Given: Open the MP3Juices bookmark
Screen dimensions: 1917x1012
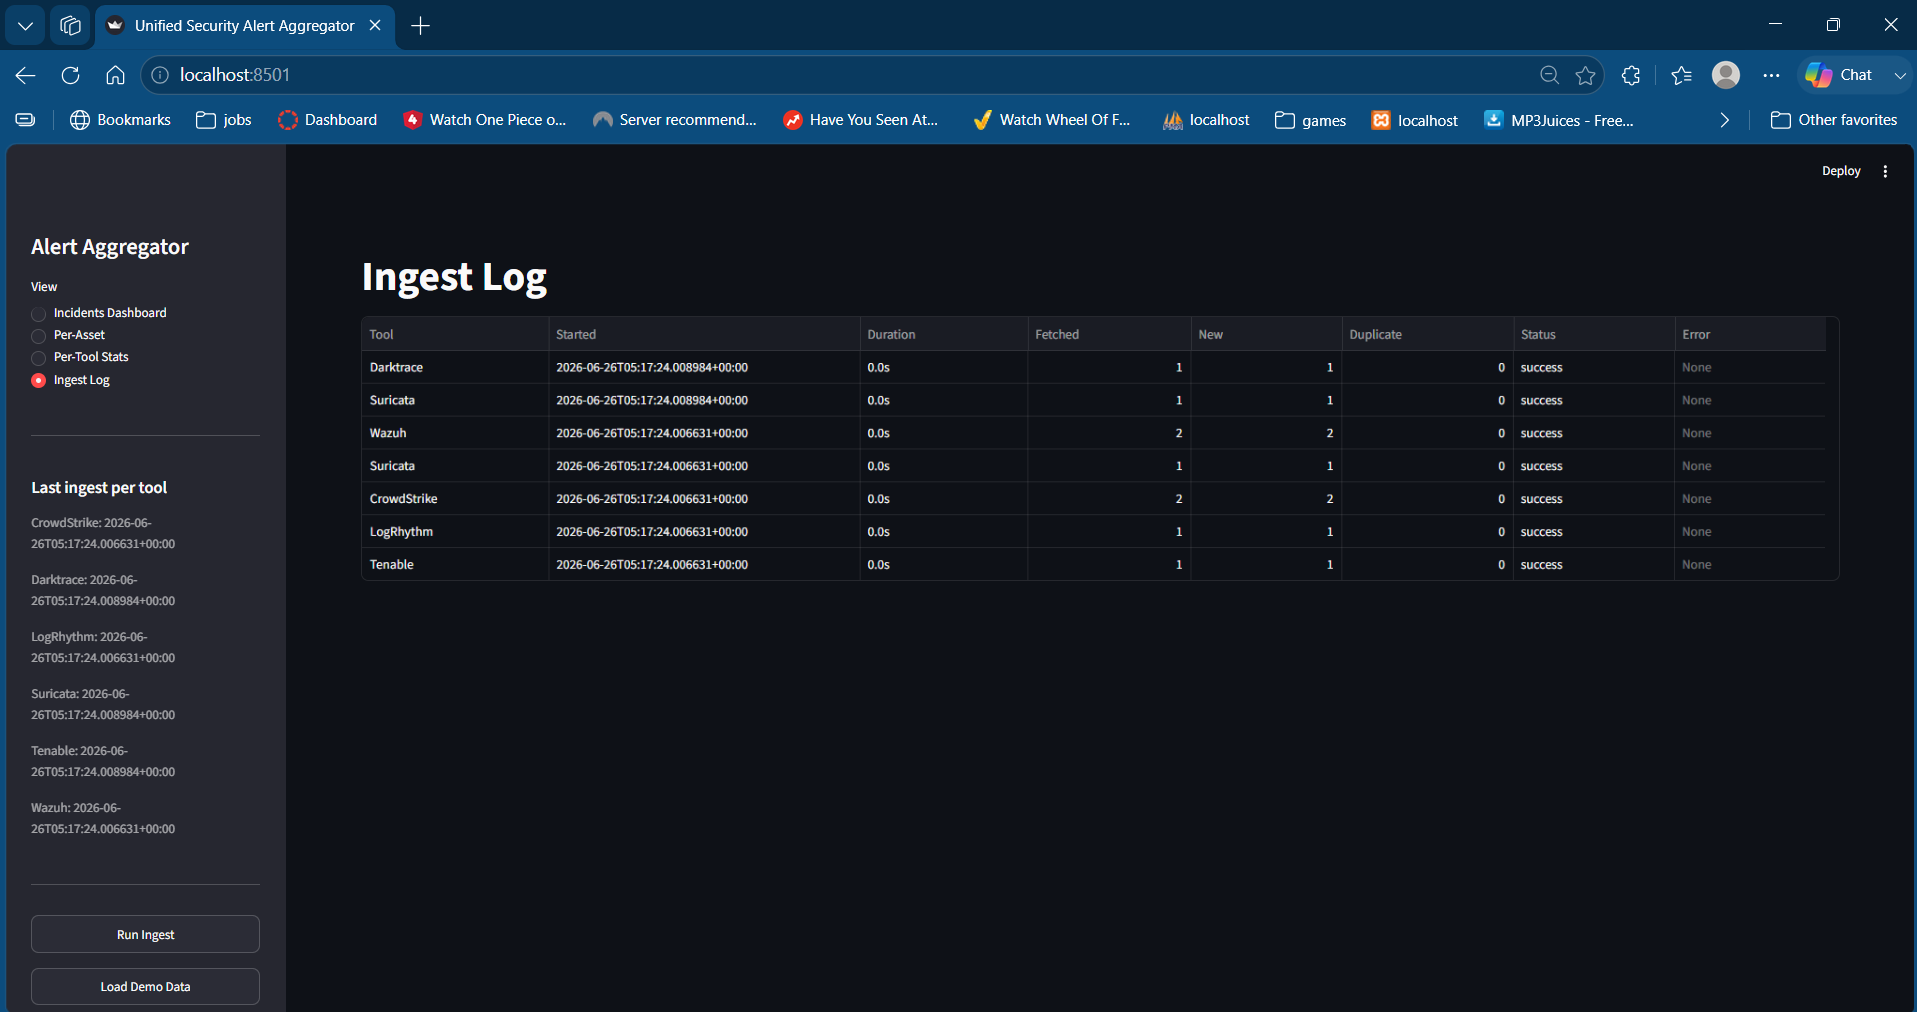Looking at the screenshot, I should point(1559,120).
